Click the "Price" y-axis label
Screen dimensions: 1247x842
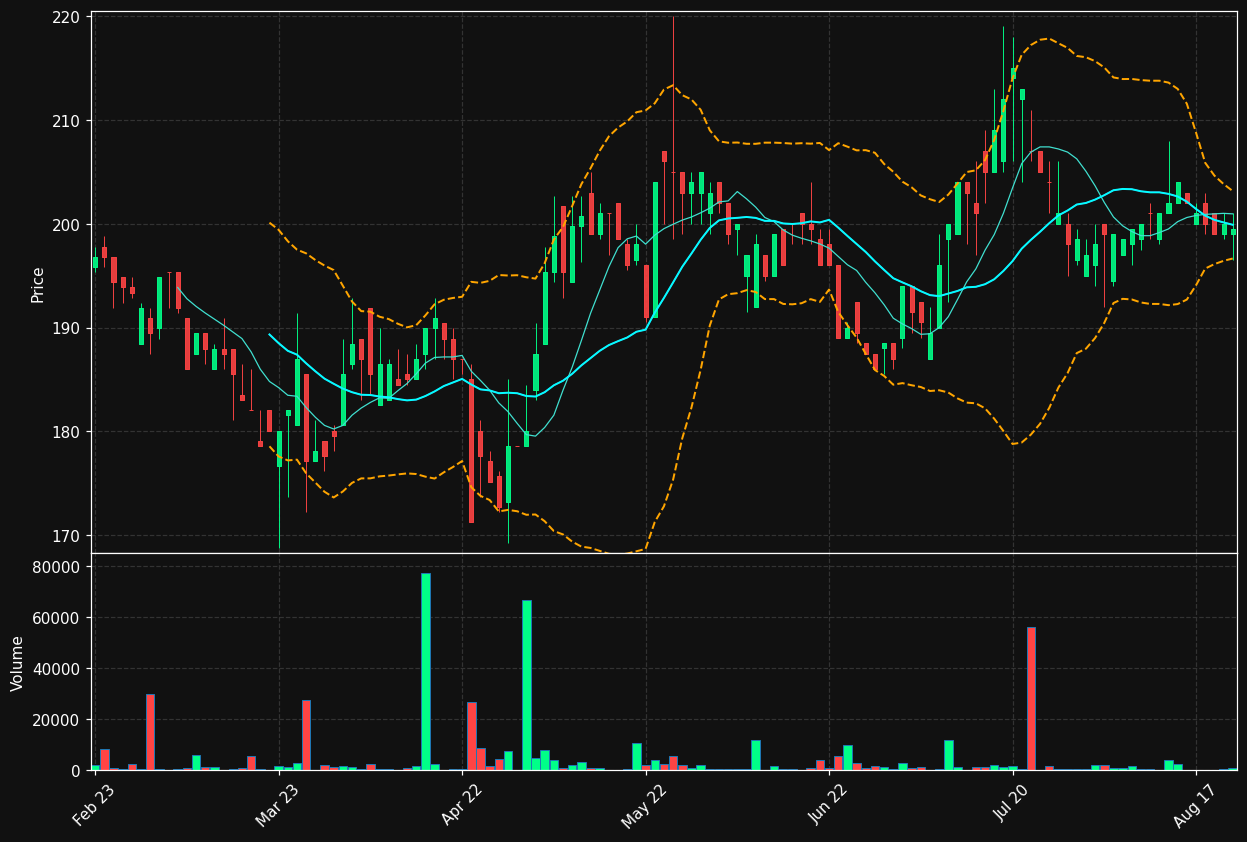pyautogui.click(x=38, y=284)
